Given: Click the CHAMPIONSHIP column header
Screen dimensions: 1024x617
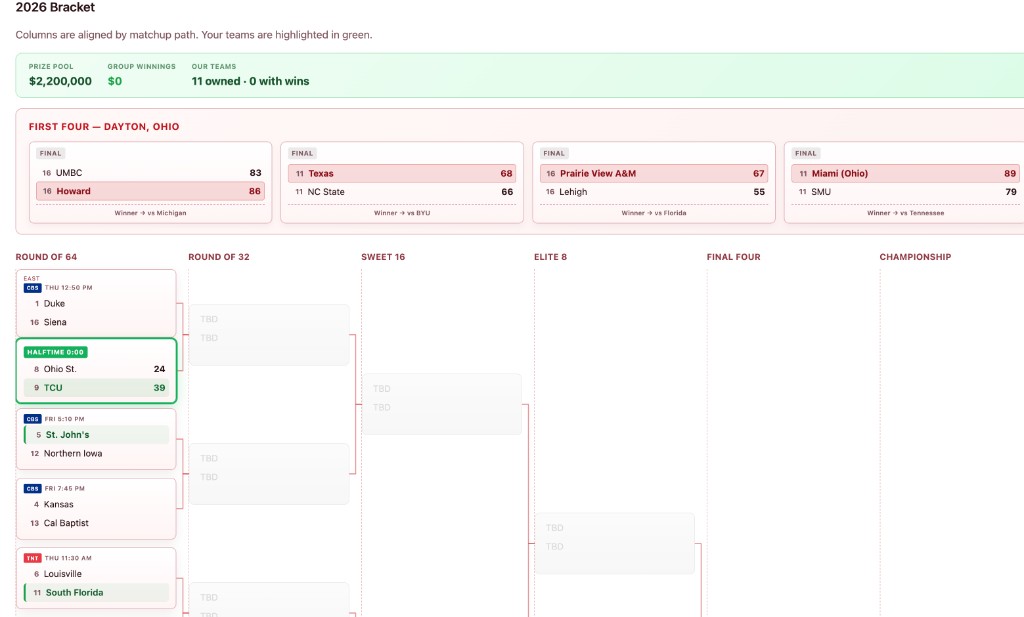Looking at the screenshot, I should (915, 257).
